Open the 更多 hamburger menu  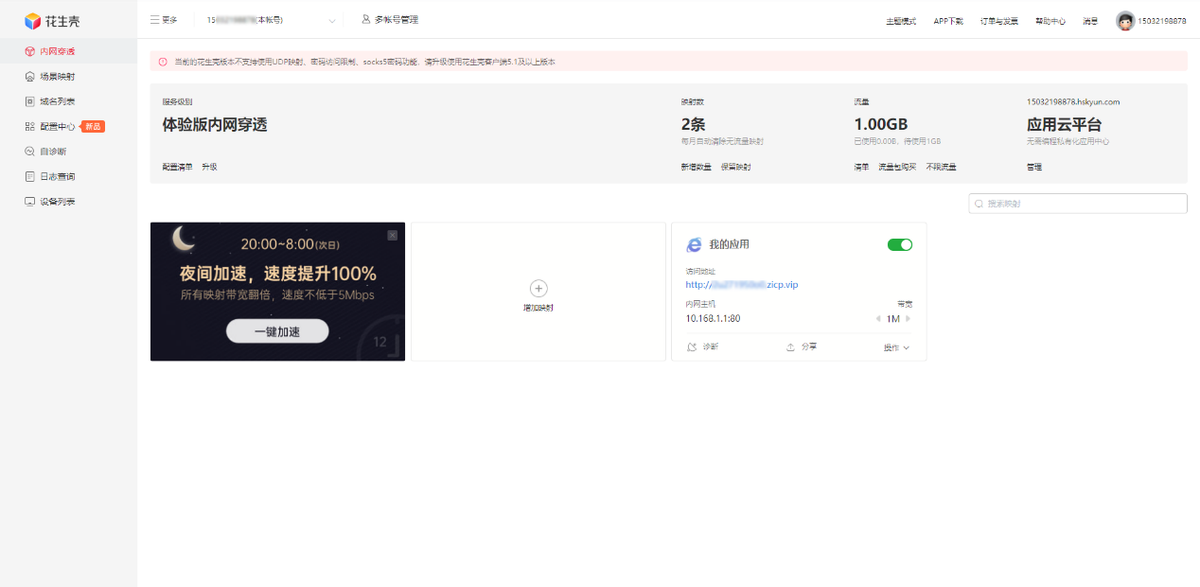tap(163, 19)
